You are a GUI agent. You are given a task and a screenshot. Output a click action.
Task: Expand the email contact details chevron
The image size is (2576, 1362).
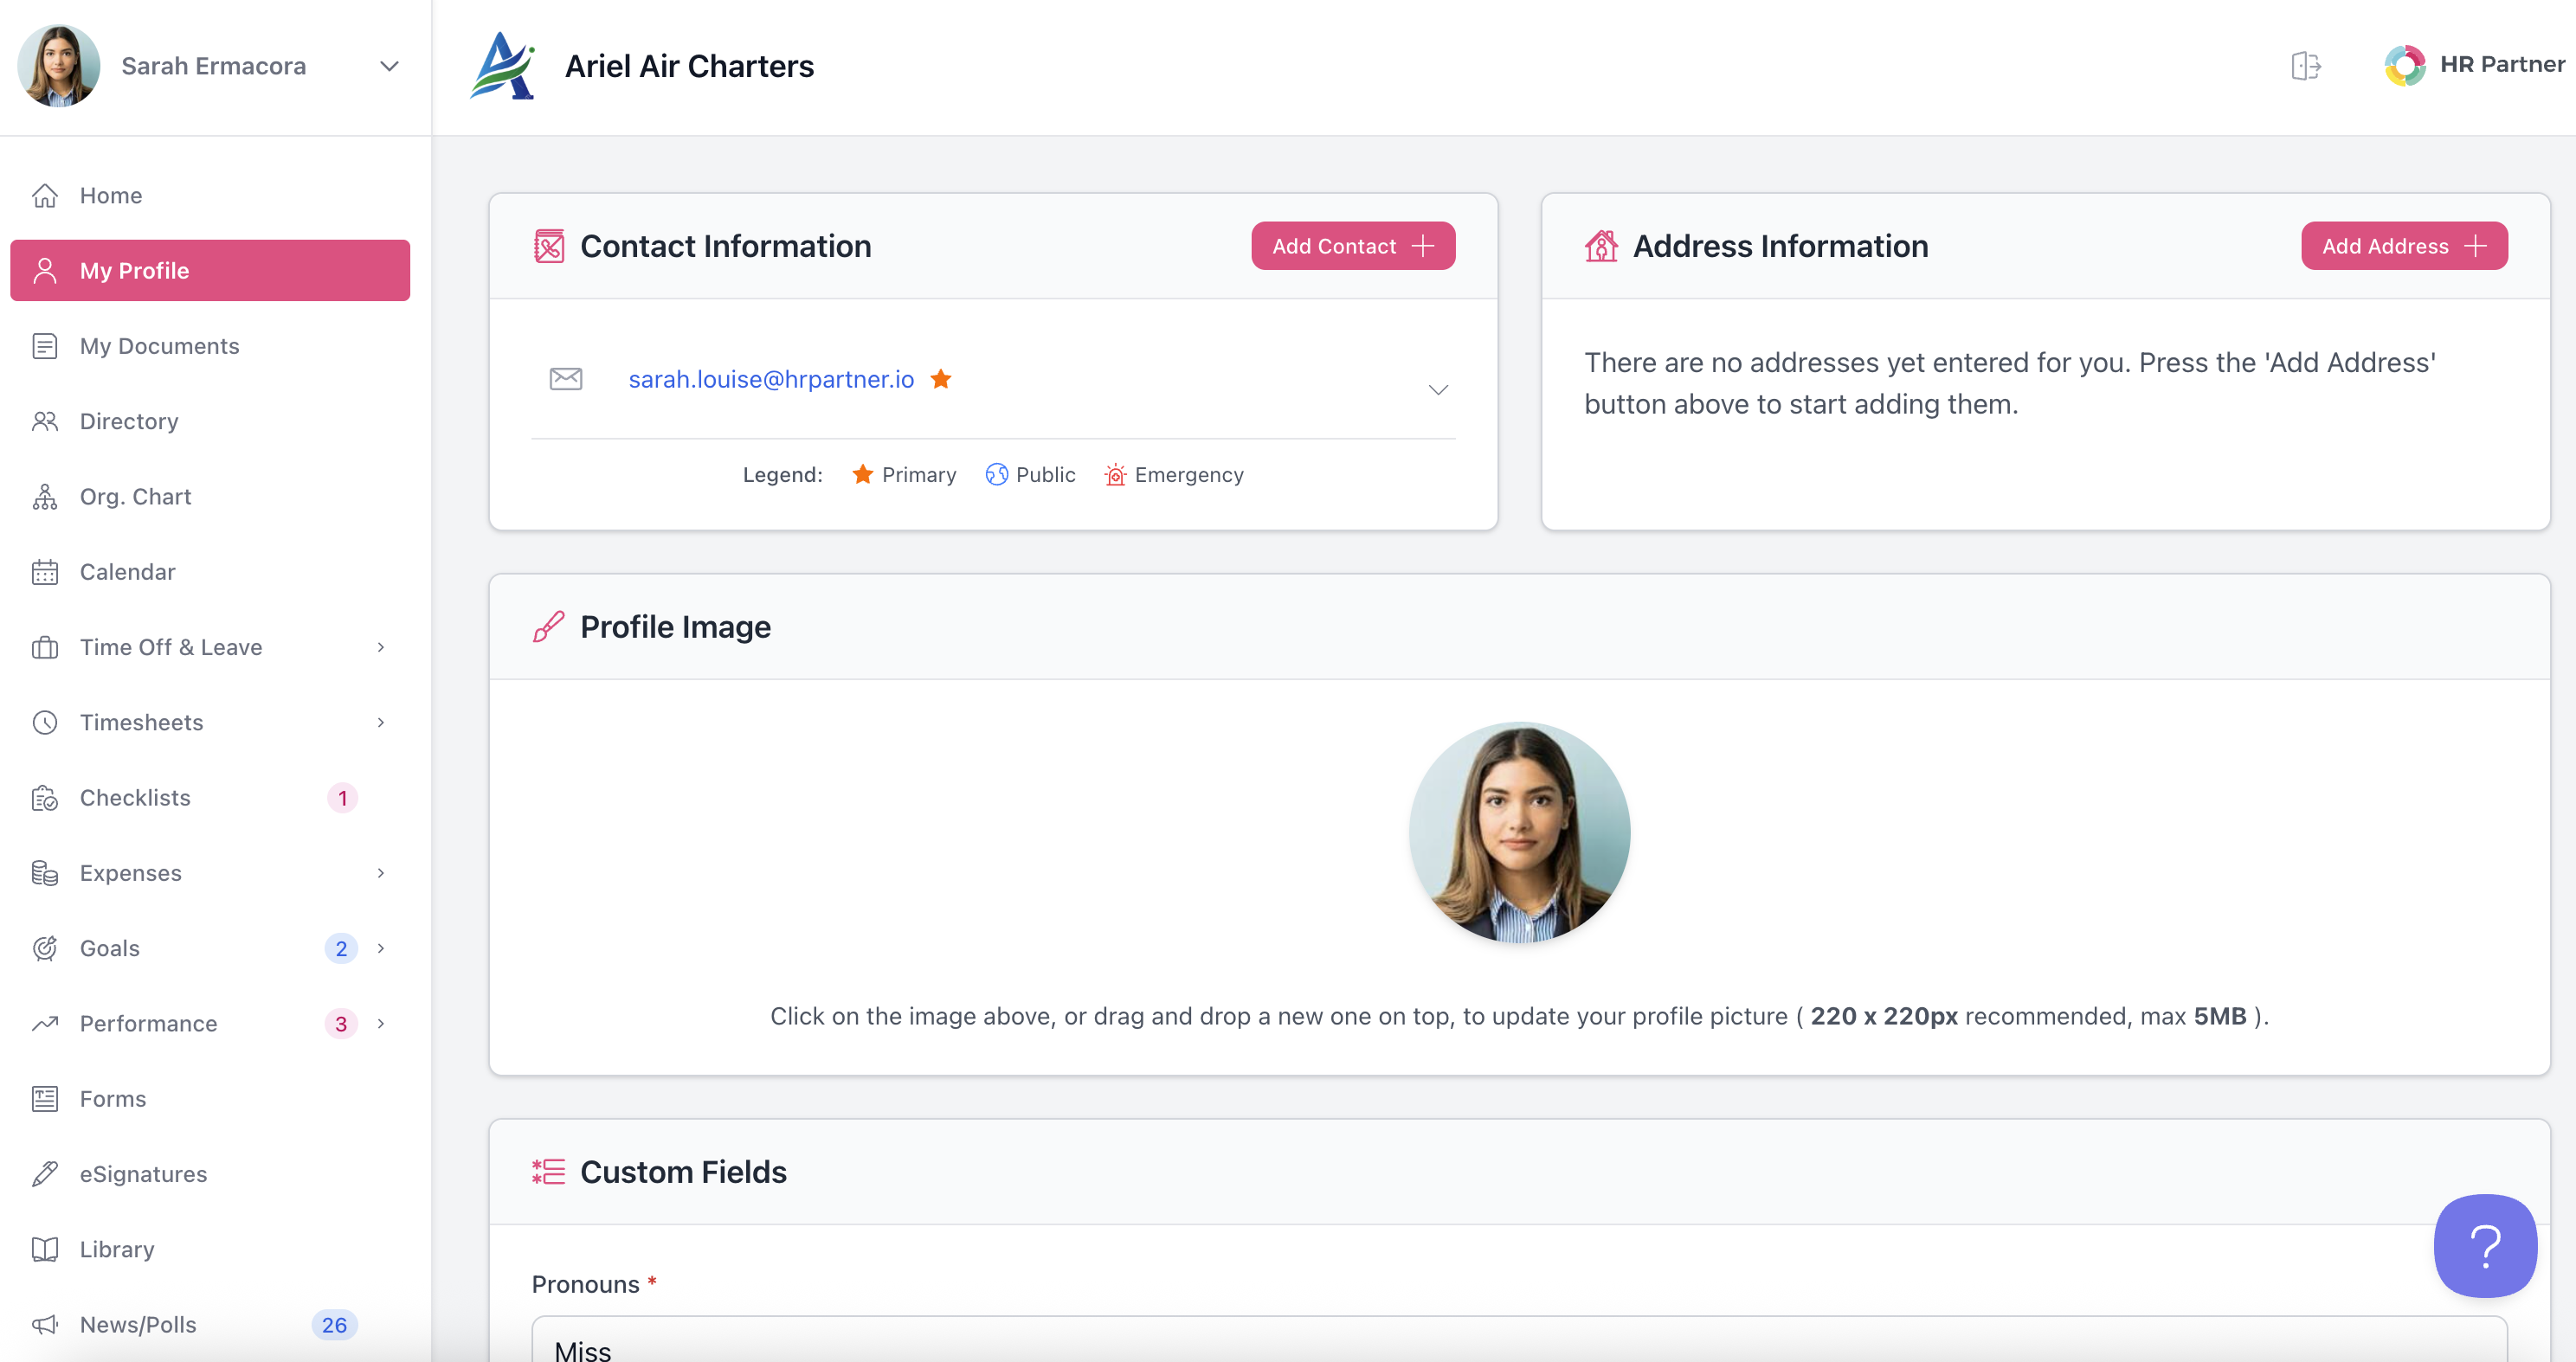pyautogui.click(x=1437, y=390)
